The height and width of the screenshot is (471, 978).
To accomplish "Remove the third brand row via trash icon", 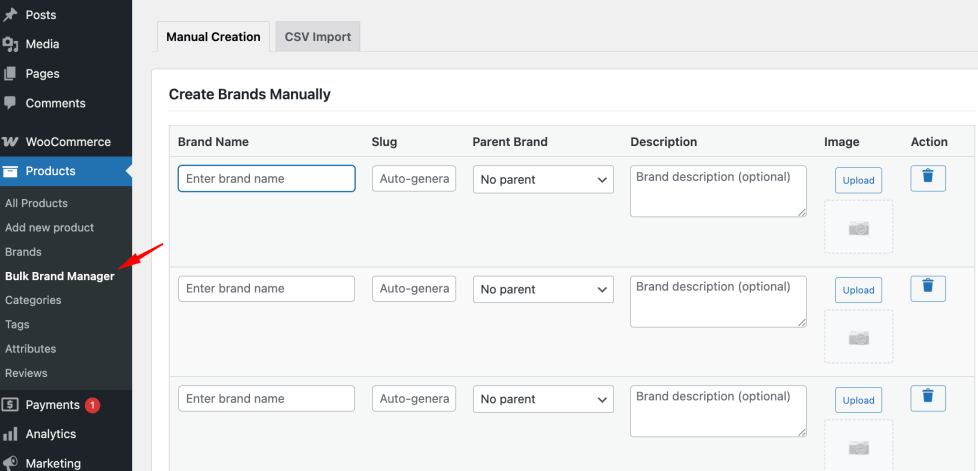I will click(928, 398).
